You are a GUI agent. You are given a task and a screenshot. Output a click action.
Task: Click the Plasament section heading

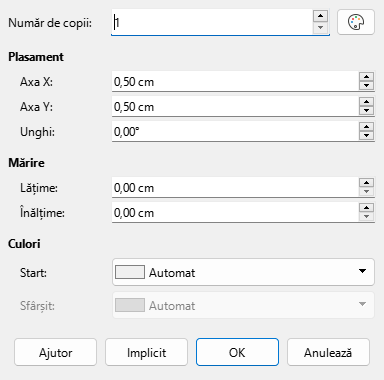pyautogui.click(x=36, y=57)
